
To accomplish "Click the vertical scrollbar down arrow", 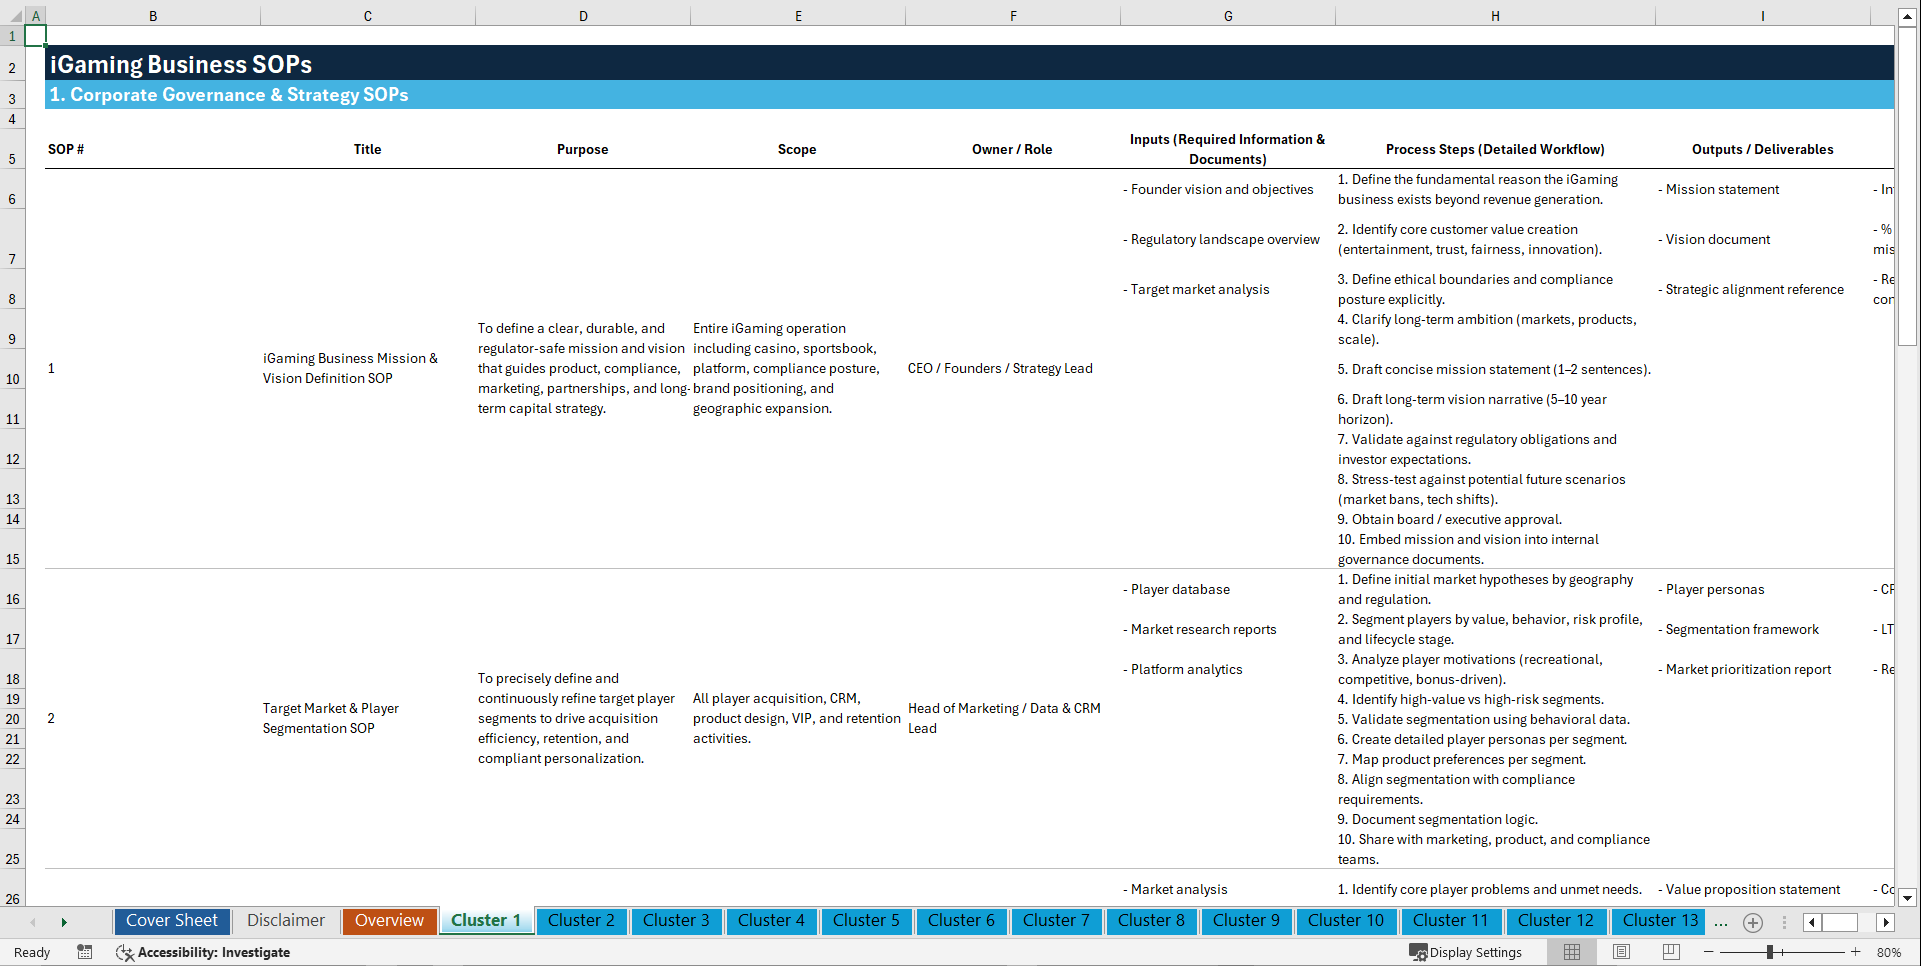I will 1908,898.
